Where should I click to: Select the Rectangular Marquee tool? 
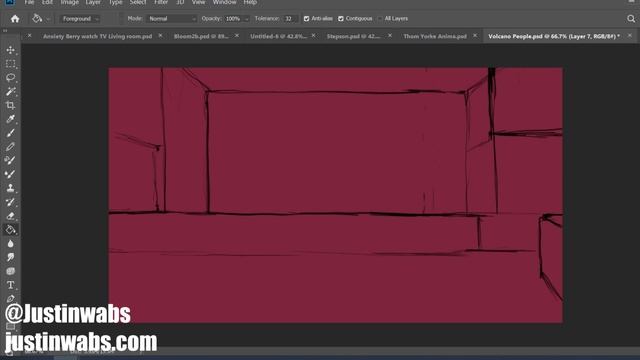11,64
